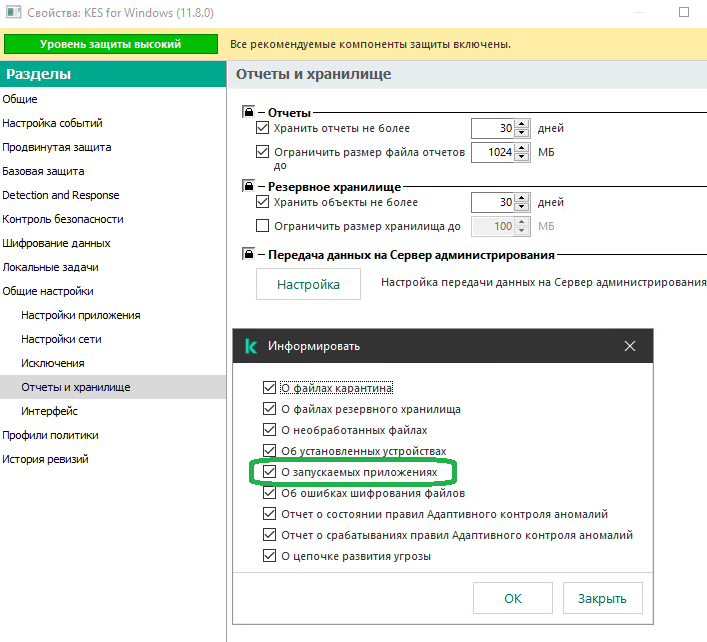Viewport: 707px width, 642px height.
Task: Click the Kaspersky logo in Информировать dialog
Action: click(251, 346)
